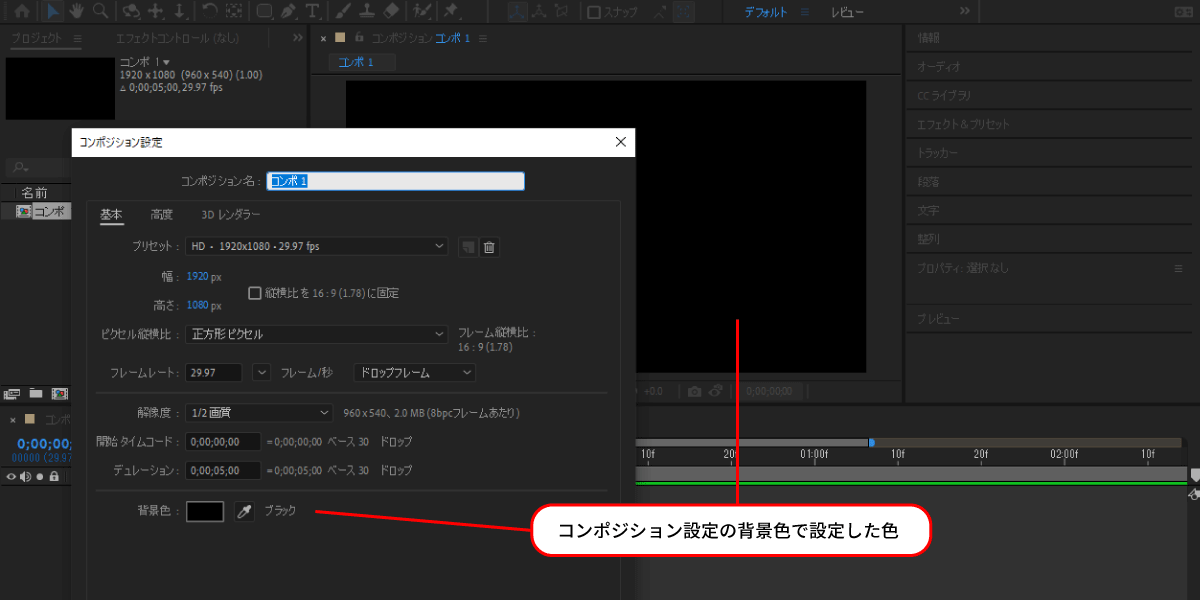This screenshot has height=600, width=1200.
Task: Select the Brush tool
Action: pos(342,12)
